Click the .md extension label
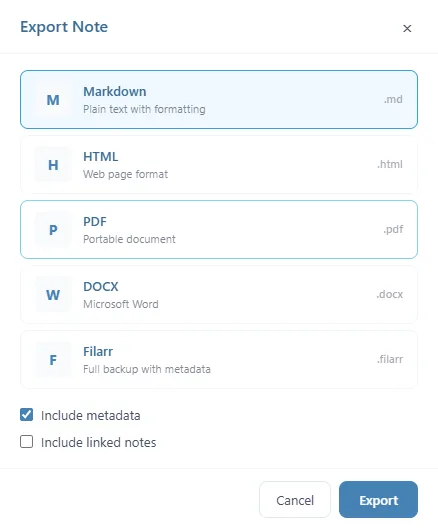Viewport: 438px width, 530px height. pyautogui.click(x=393, y=99)
